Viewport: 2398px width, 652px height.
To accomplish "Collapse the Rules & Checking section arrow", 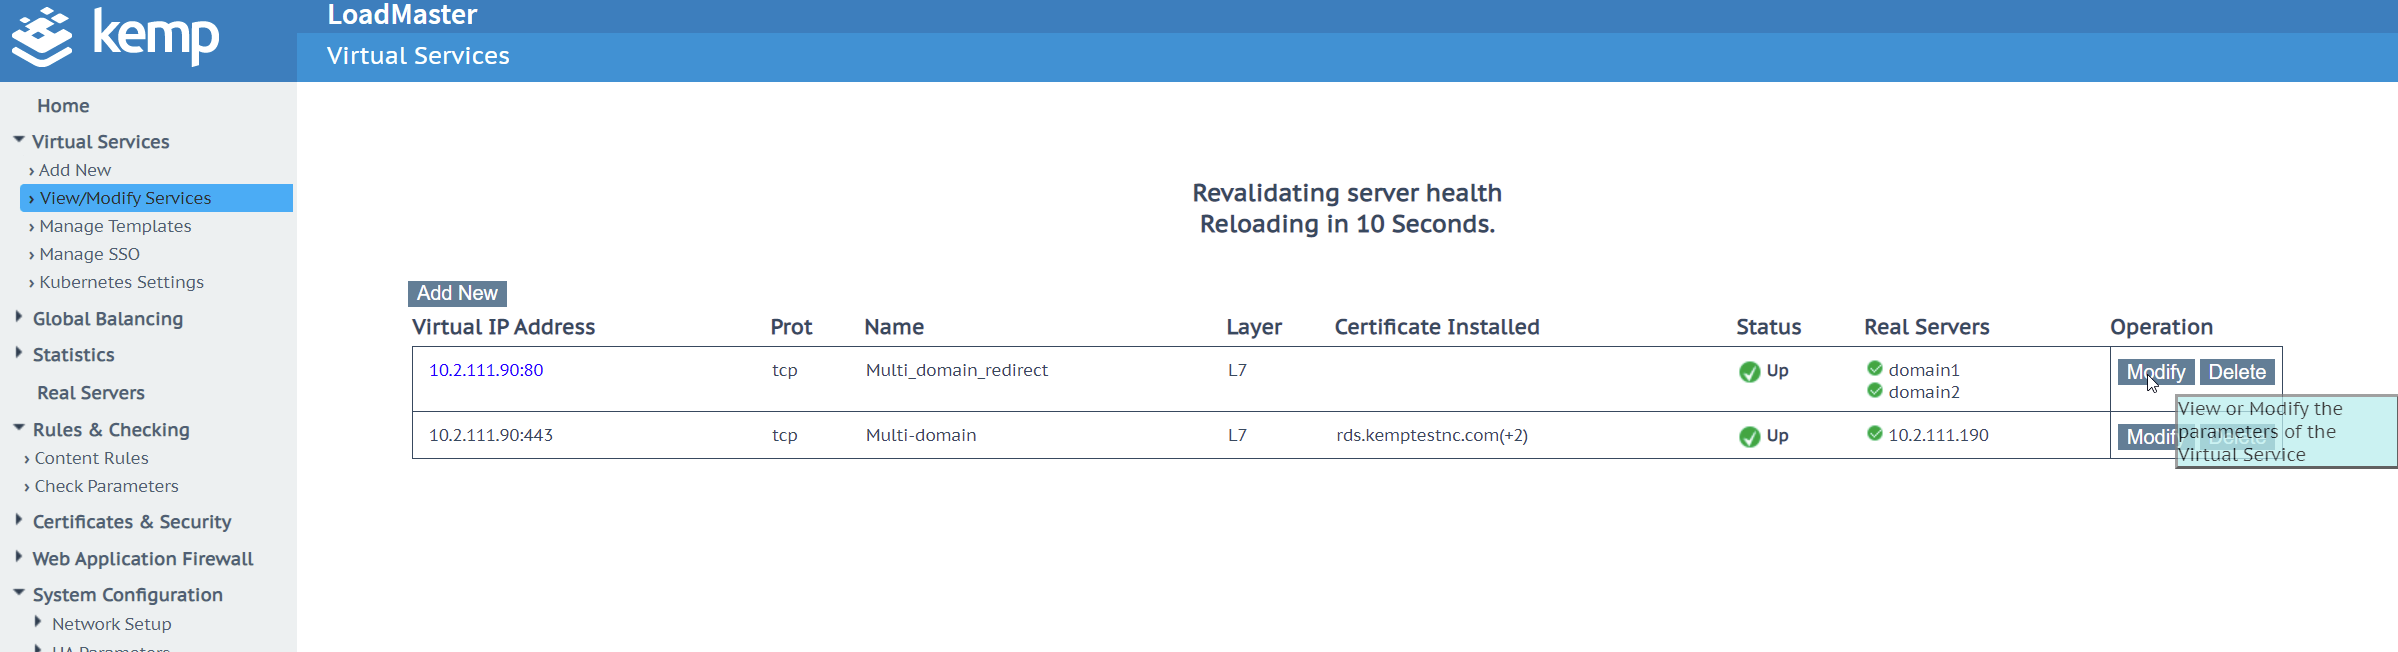I will point(19,428).
